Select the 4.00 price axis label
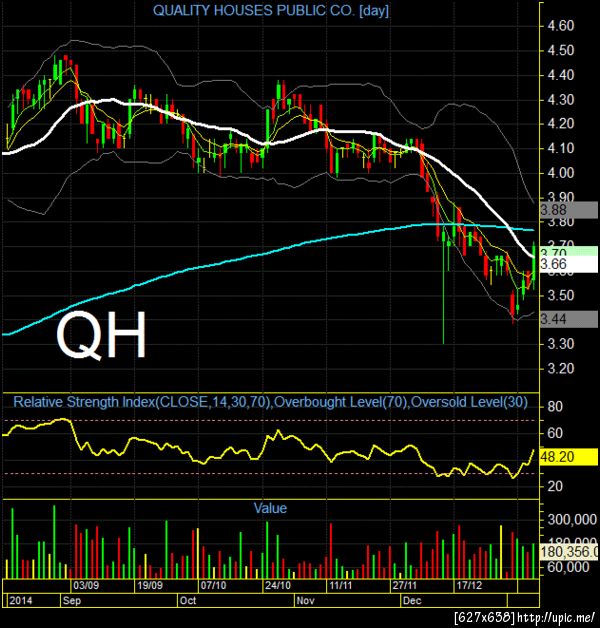This screenshot has width=600, height=628. (x=561, y=173)
